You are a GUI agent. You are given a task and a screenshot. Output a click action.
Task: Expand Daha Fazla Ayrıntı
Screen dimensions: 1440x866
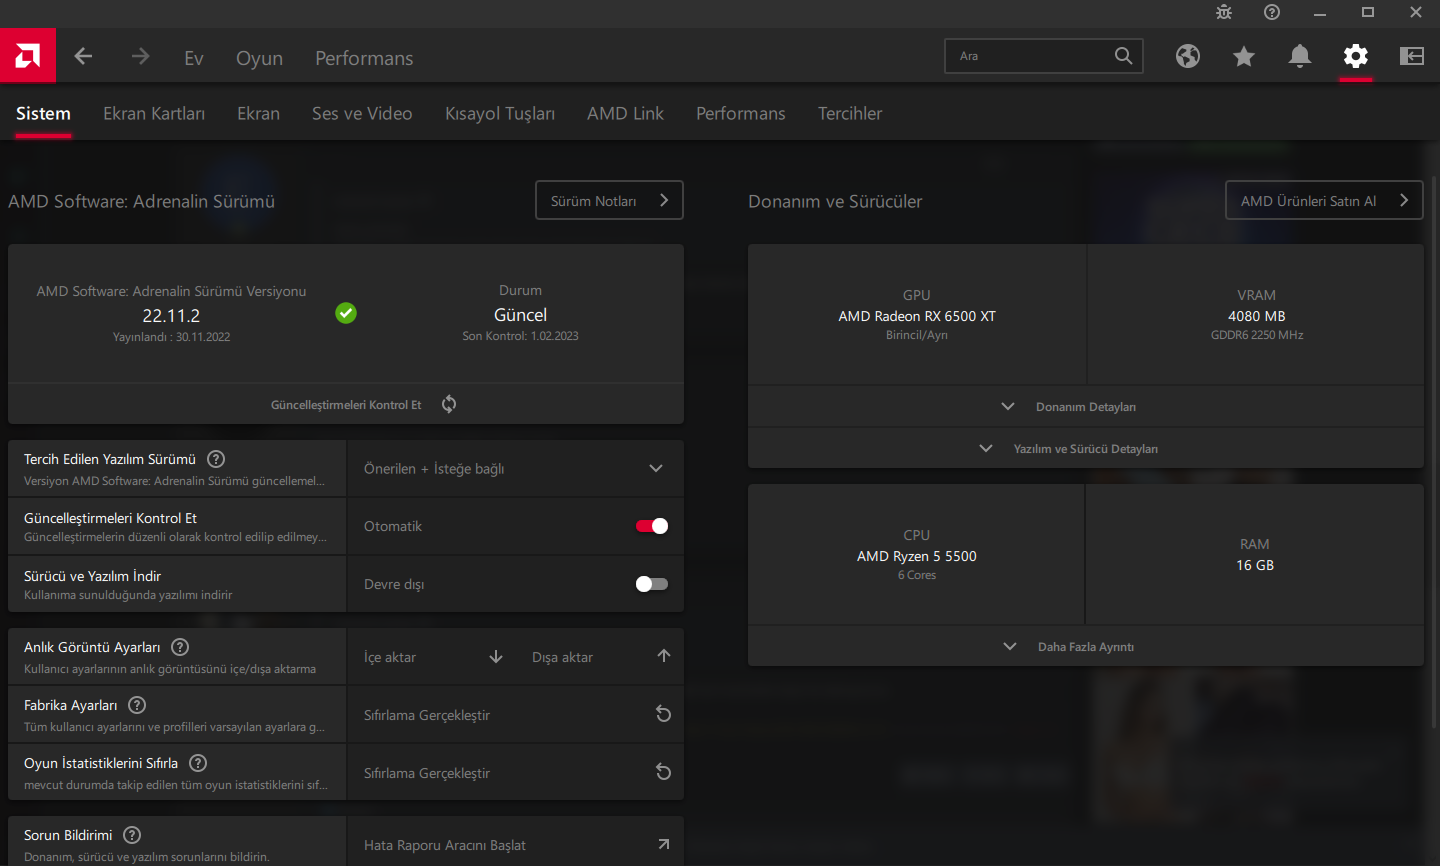(x=1086, y=647)
